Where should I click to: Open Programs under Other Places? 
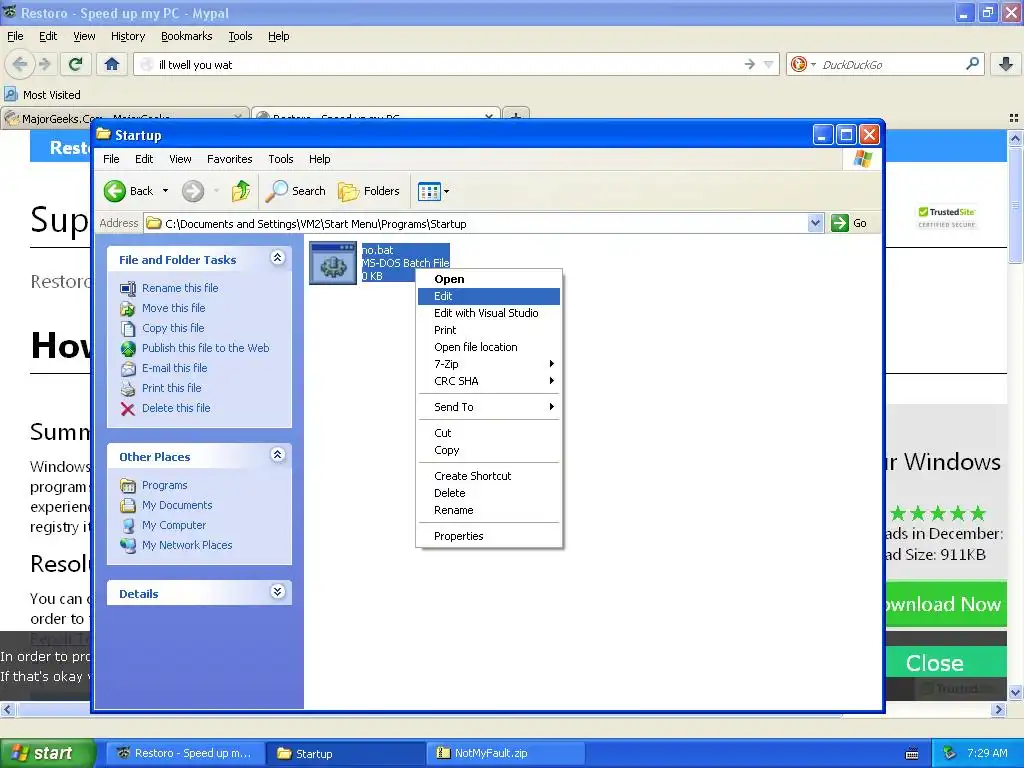(x=165, y=485)
